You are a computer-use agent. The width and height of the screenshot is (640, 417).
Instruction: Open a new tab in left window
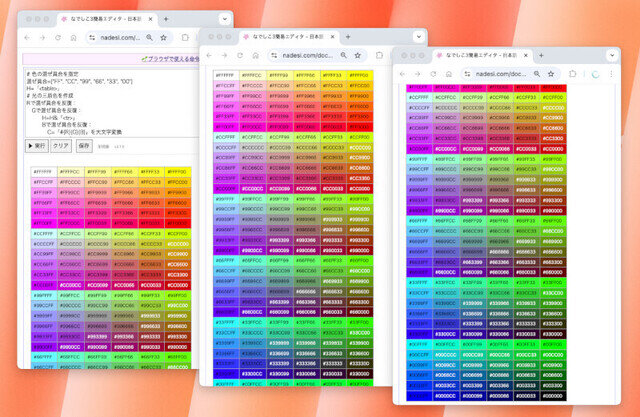pyautogui.click(x=166, y=19)
